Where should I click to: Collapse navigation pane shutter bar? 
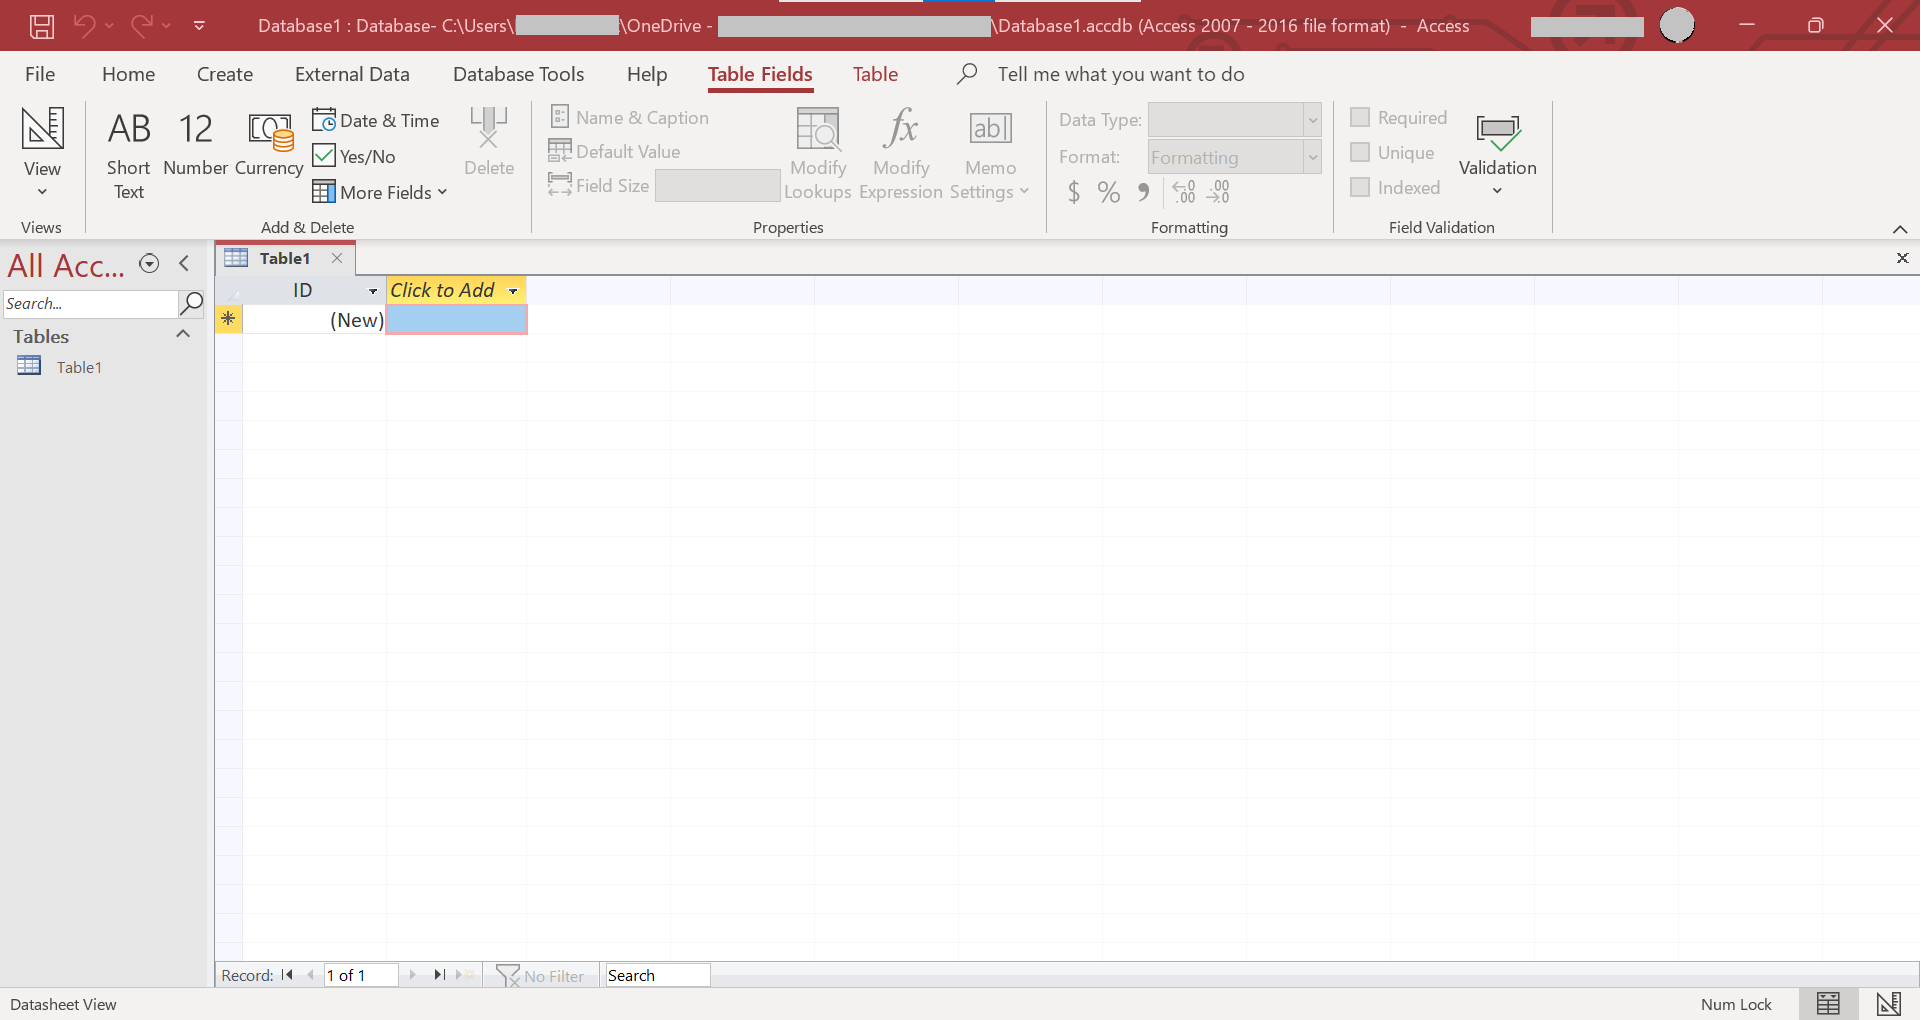tap(184, 263)
